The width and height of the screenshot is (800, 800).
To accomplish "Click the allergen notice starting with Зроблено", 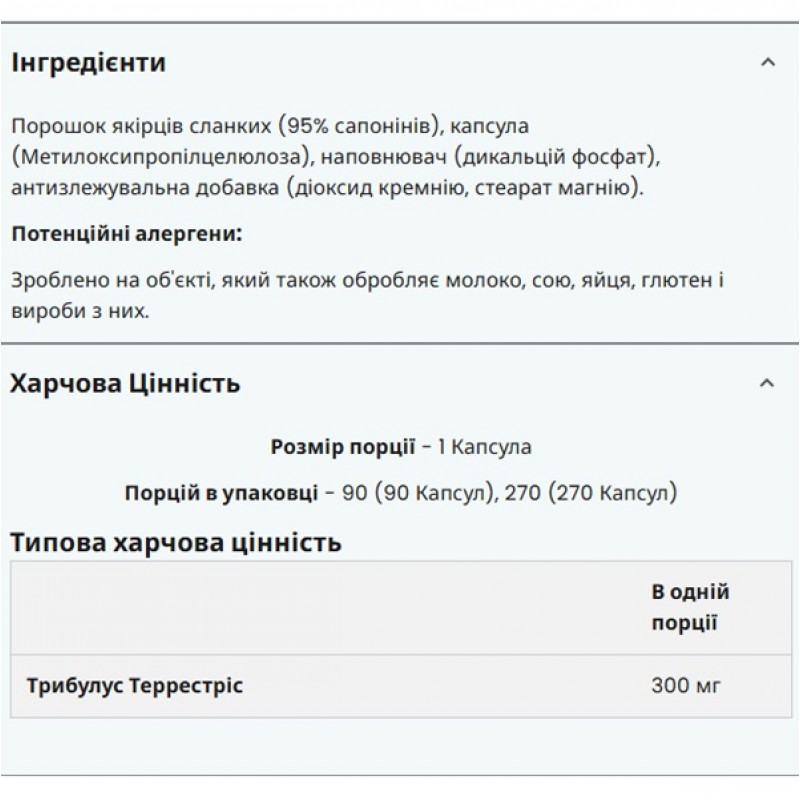I will pyautogui.click(x=365, y=296).
